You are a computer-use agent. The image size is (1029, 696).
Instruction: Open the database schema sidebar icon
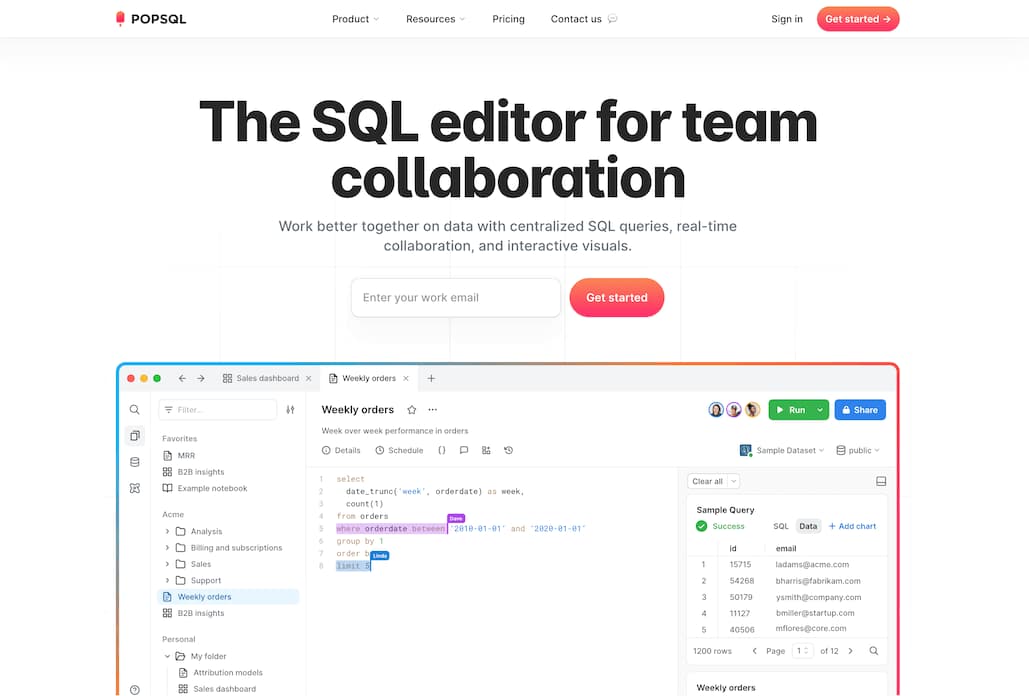(135, 462)
